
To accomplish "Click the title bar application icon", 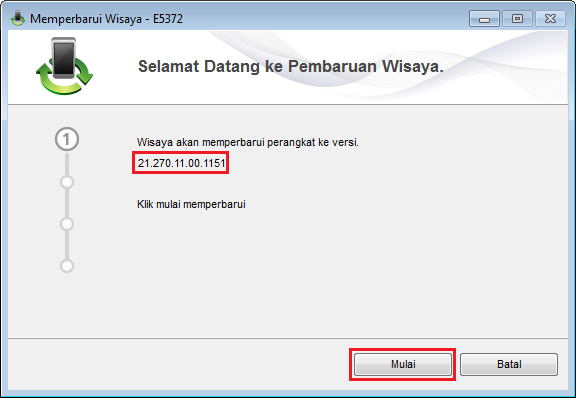I will 17,18.
